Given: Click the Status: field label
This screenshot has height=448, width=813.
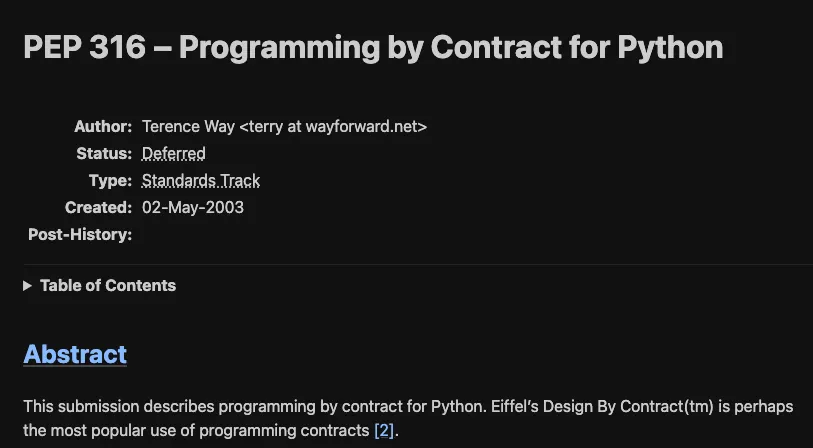Looking at the screenshot, I should coord(104,153).
